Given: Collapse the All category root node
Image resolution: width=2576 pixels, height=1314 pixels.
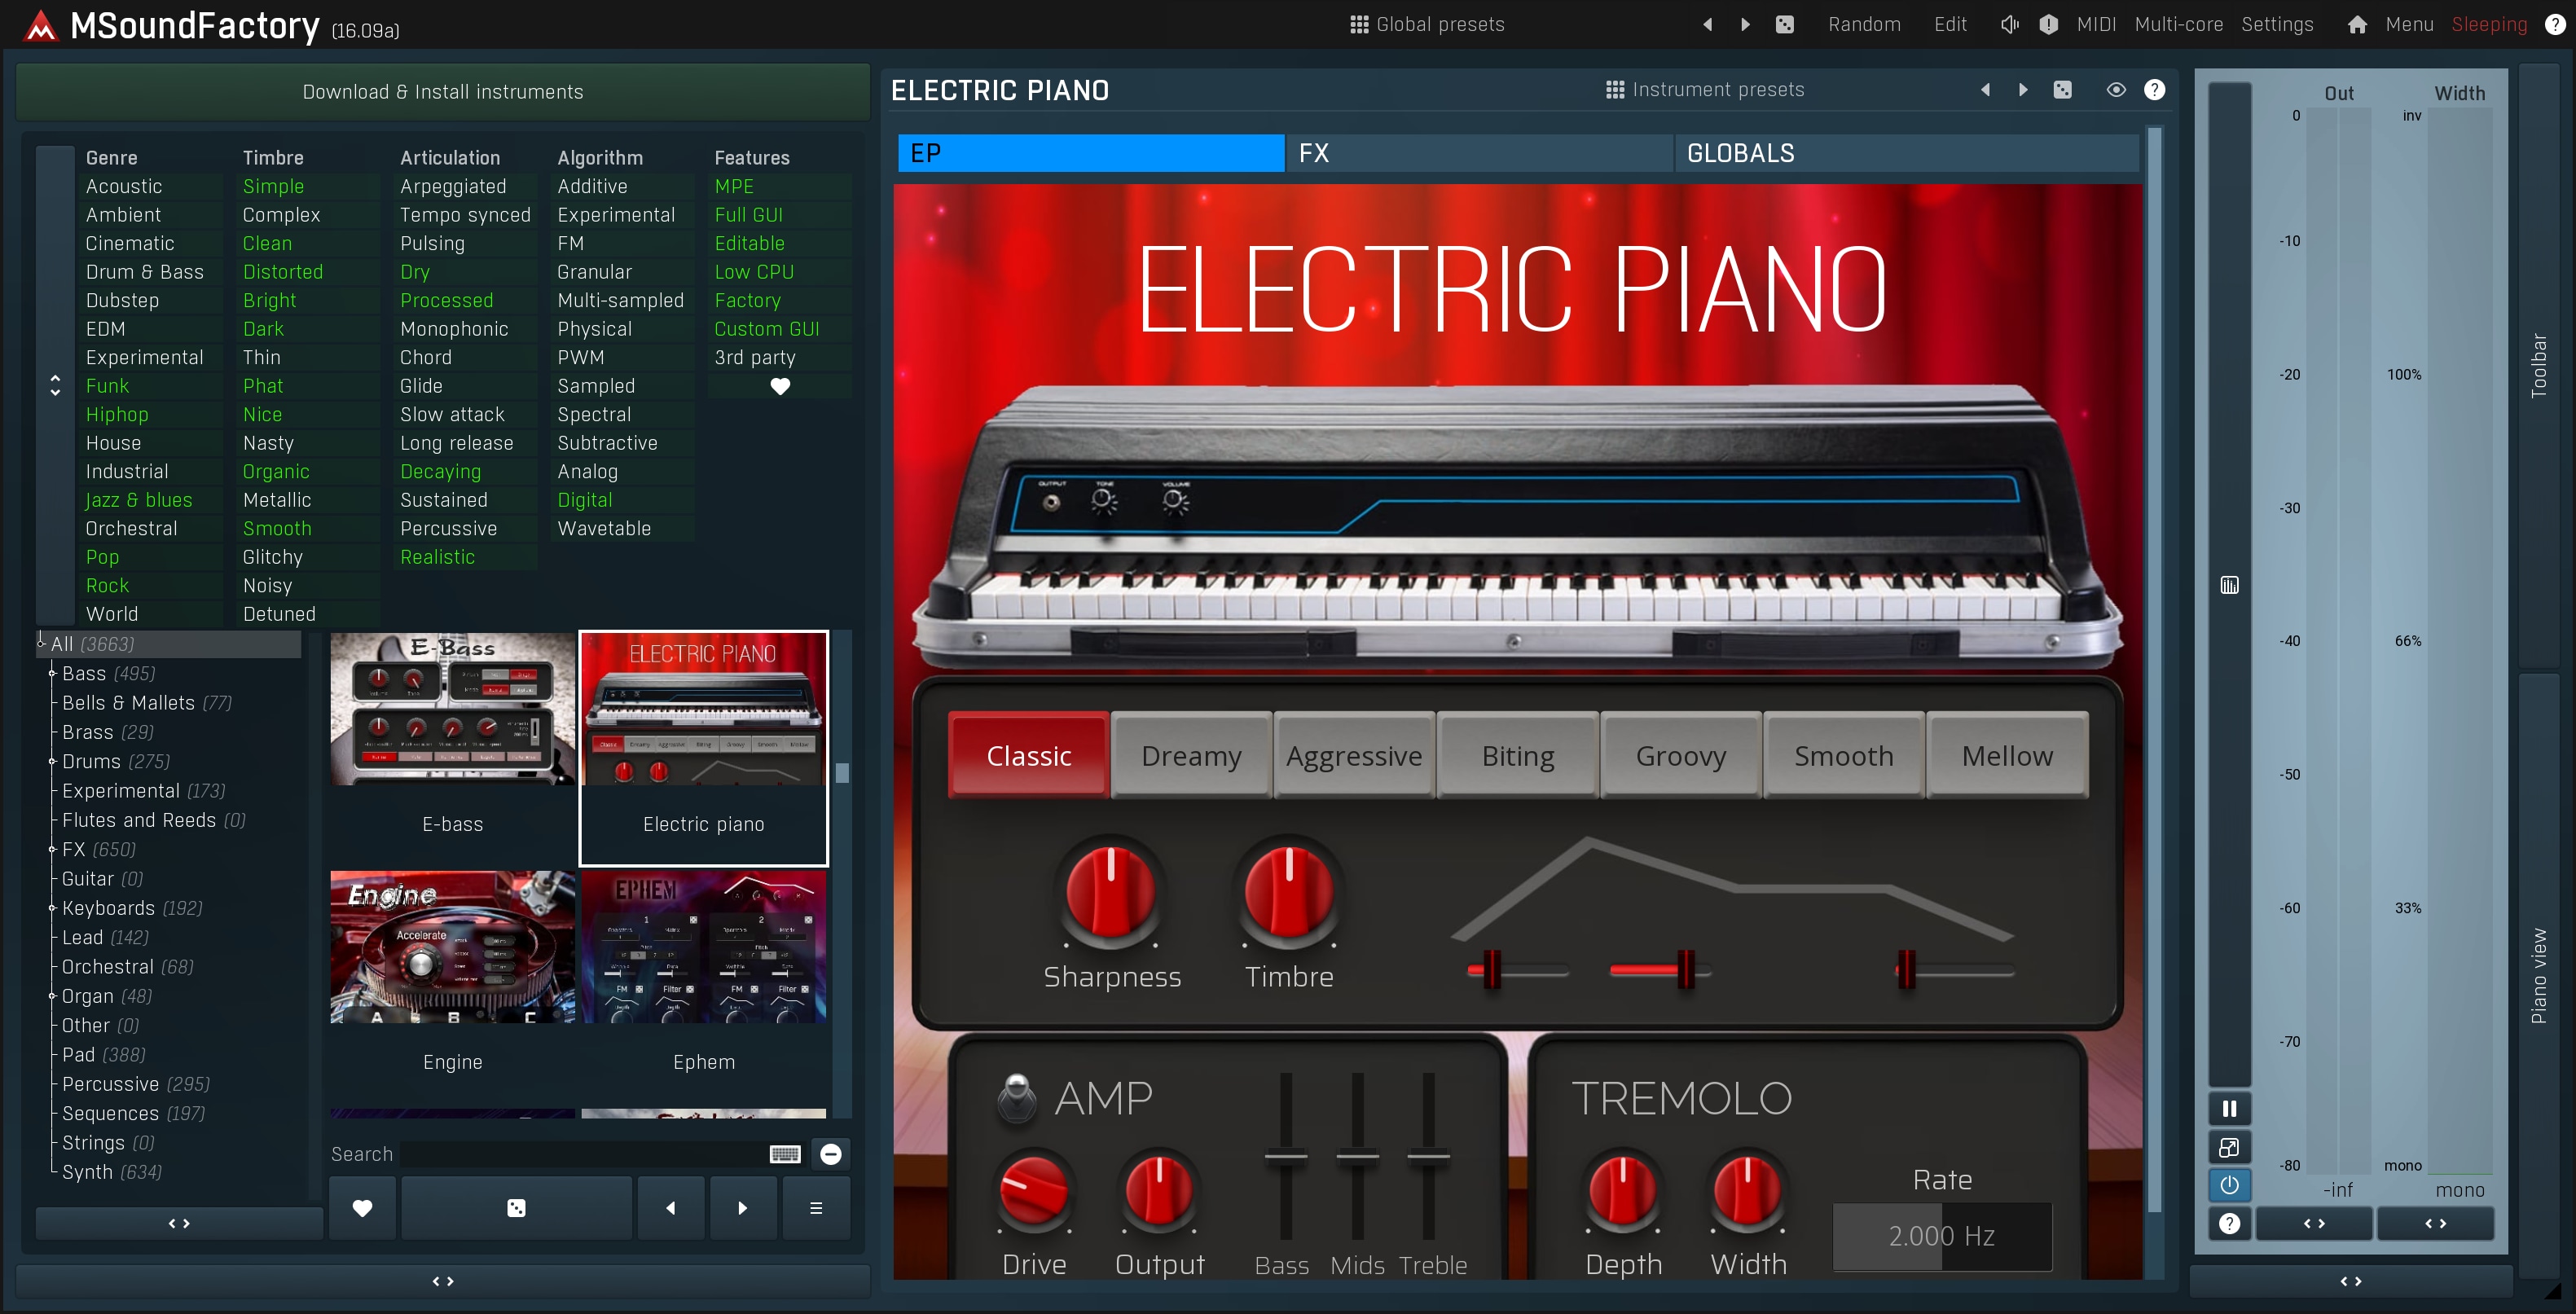Looking at the screenshot, I should (41, 643).
